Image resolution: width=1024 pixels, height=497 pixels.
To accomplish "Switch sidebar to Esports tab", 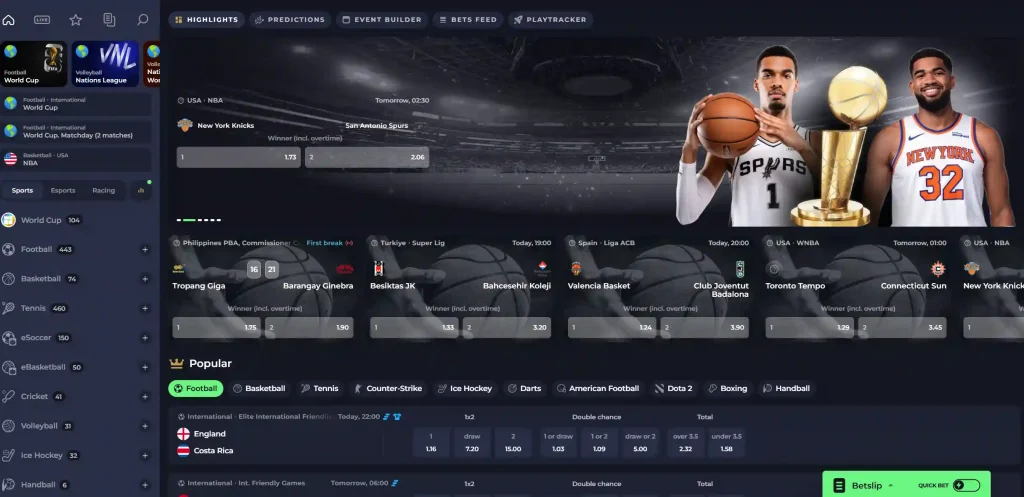I will click(63, 191).
